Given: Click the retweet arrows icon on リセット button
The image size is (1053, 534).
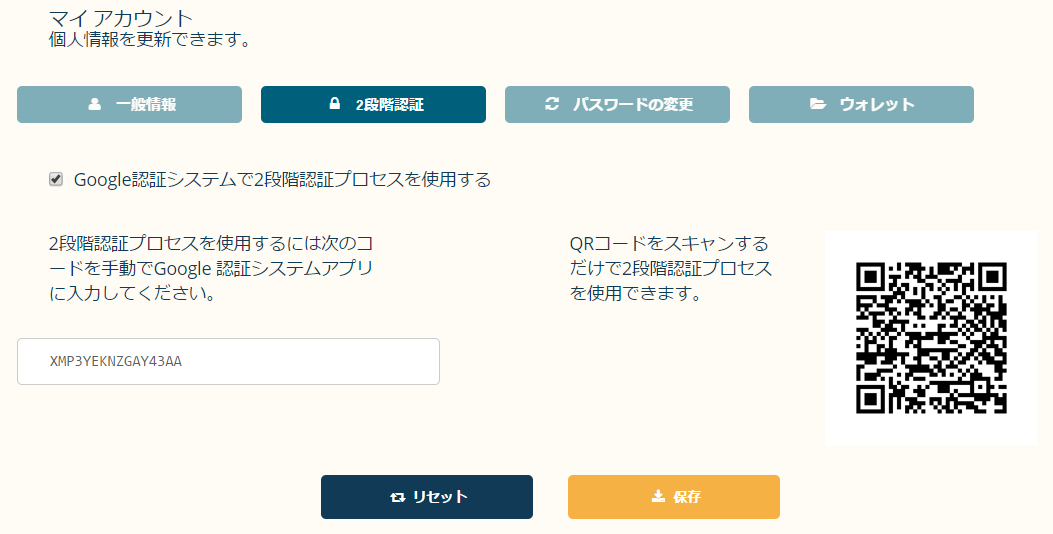Looking at the screenshot, I should [x=398, y=497].
